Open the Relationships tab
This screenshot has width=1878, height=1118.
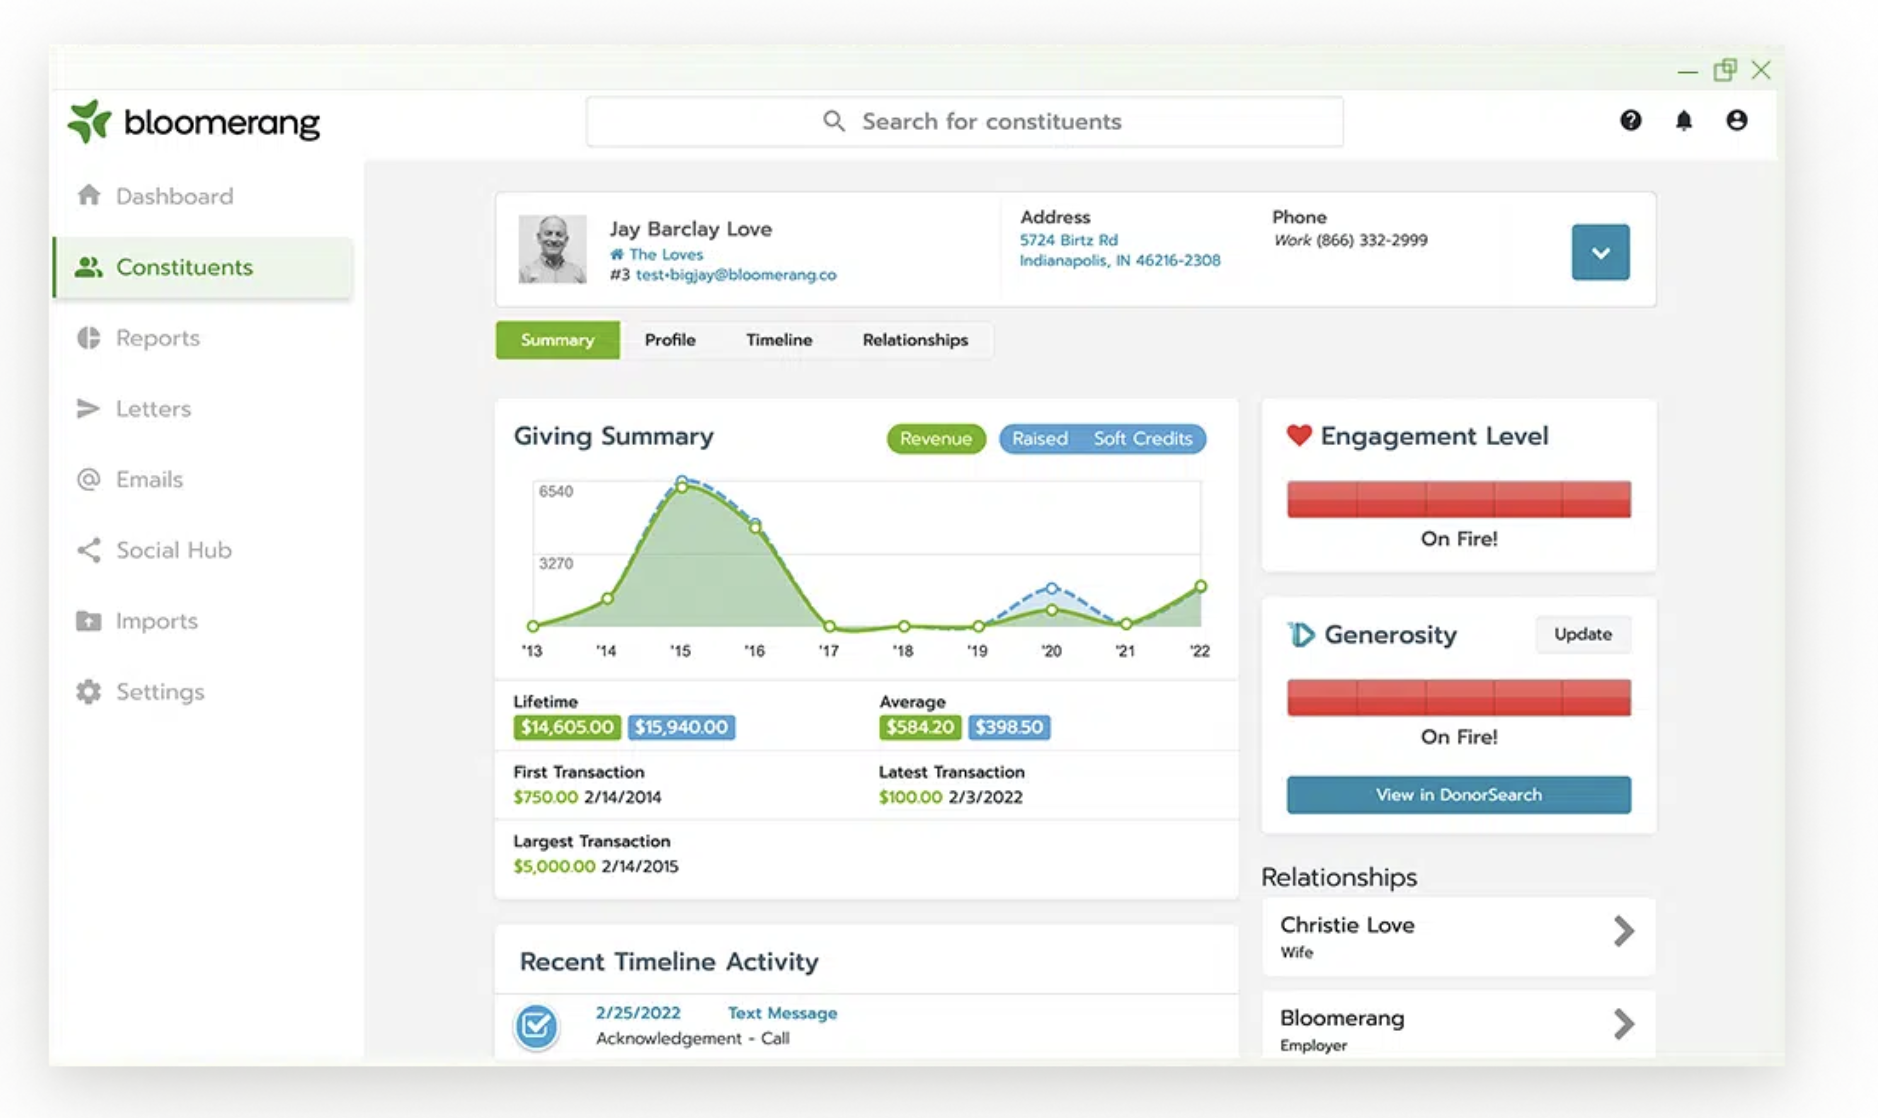(x=915, y=340)
